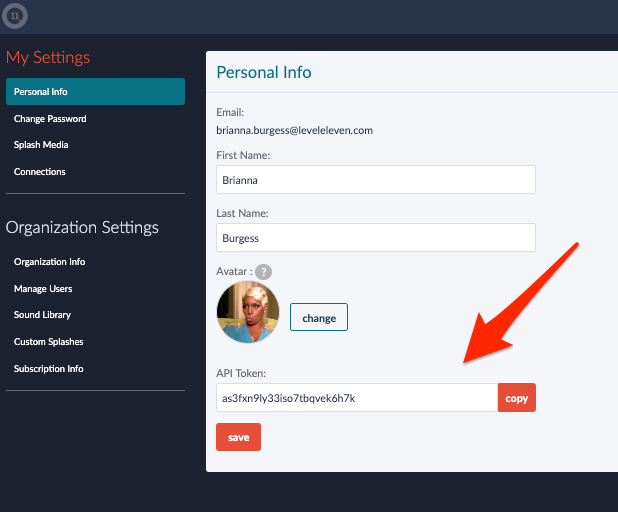Select Connections in My Settings

pos(40,172)
